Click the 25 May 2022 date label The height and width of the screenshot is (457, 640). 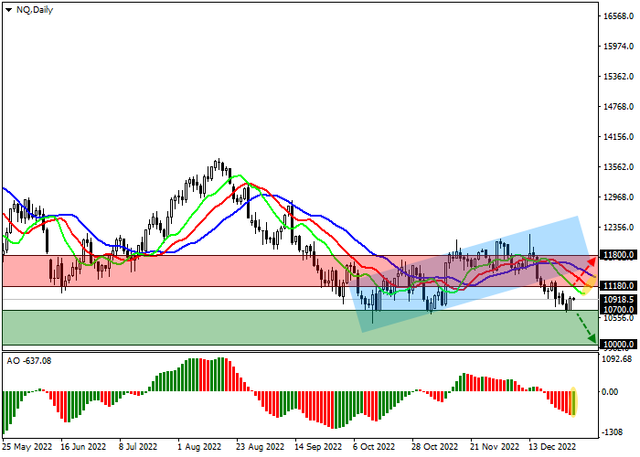pos(27,447)
